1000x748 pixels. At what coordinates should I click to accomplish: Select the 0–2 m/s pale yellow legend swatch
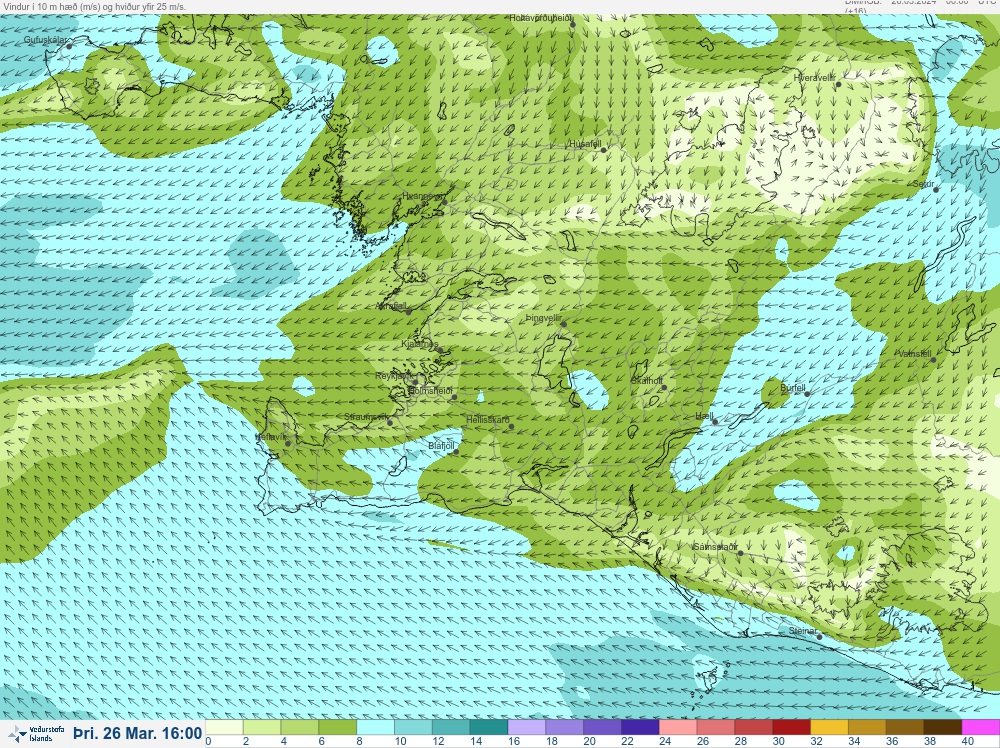(223, 727)
